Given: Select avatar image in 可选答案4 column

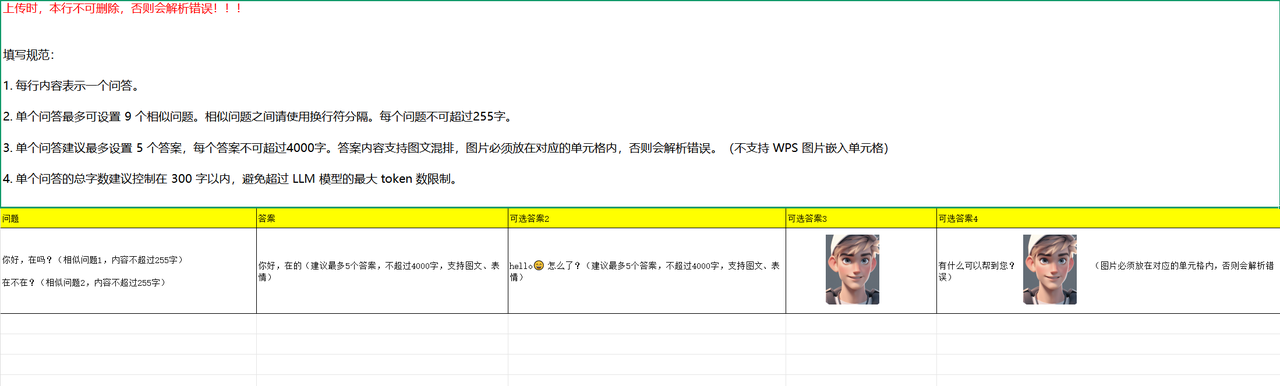Looking at the screenshot, I should [1049, 270].
